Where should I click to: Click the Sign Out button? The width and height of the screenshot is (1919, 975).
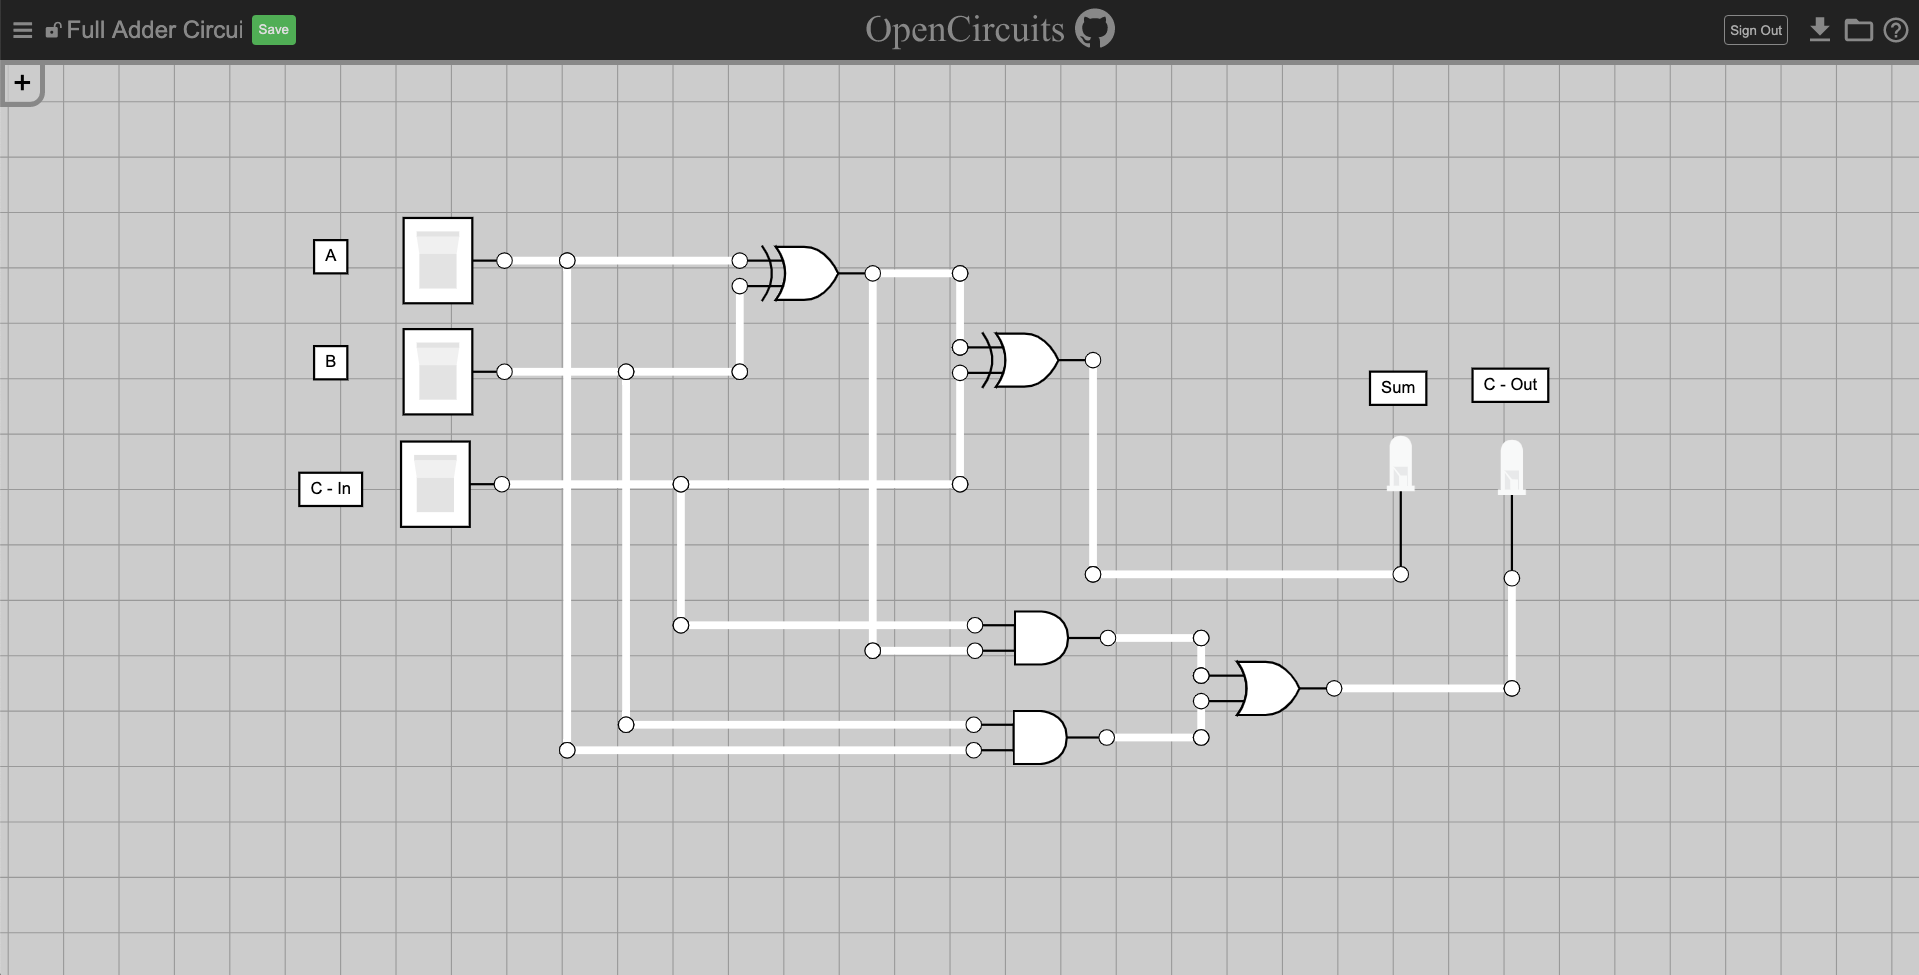tap(1755, 30)
